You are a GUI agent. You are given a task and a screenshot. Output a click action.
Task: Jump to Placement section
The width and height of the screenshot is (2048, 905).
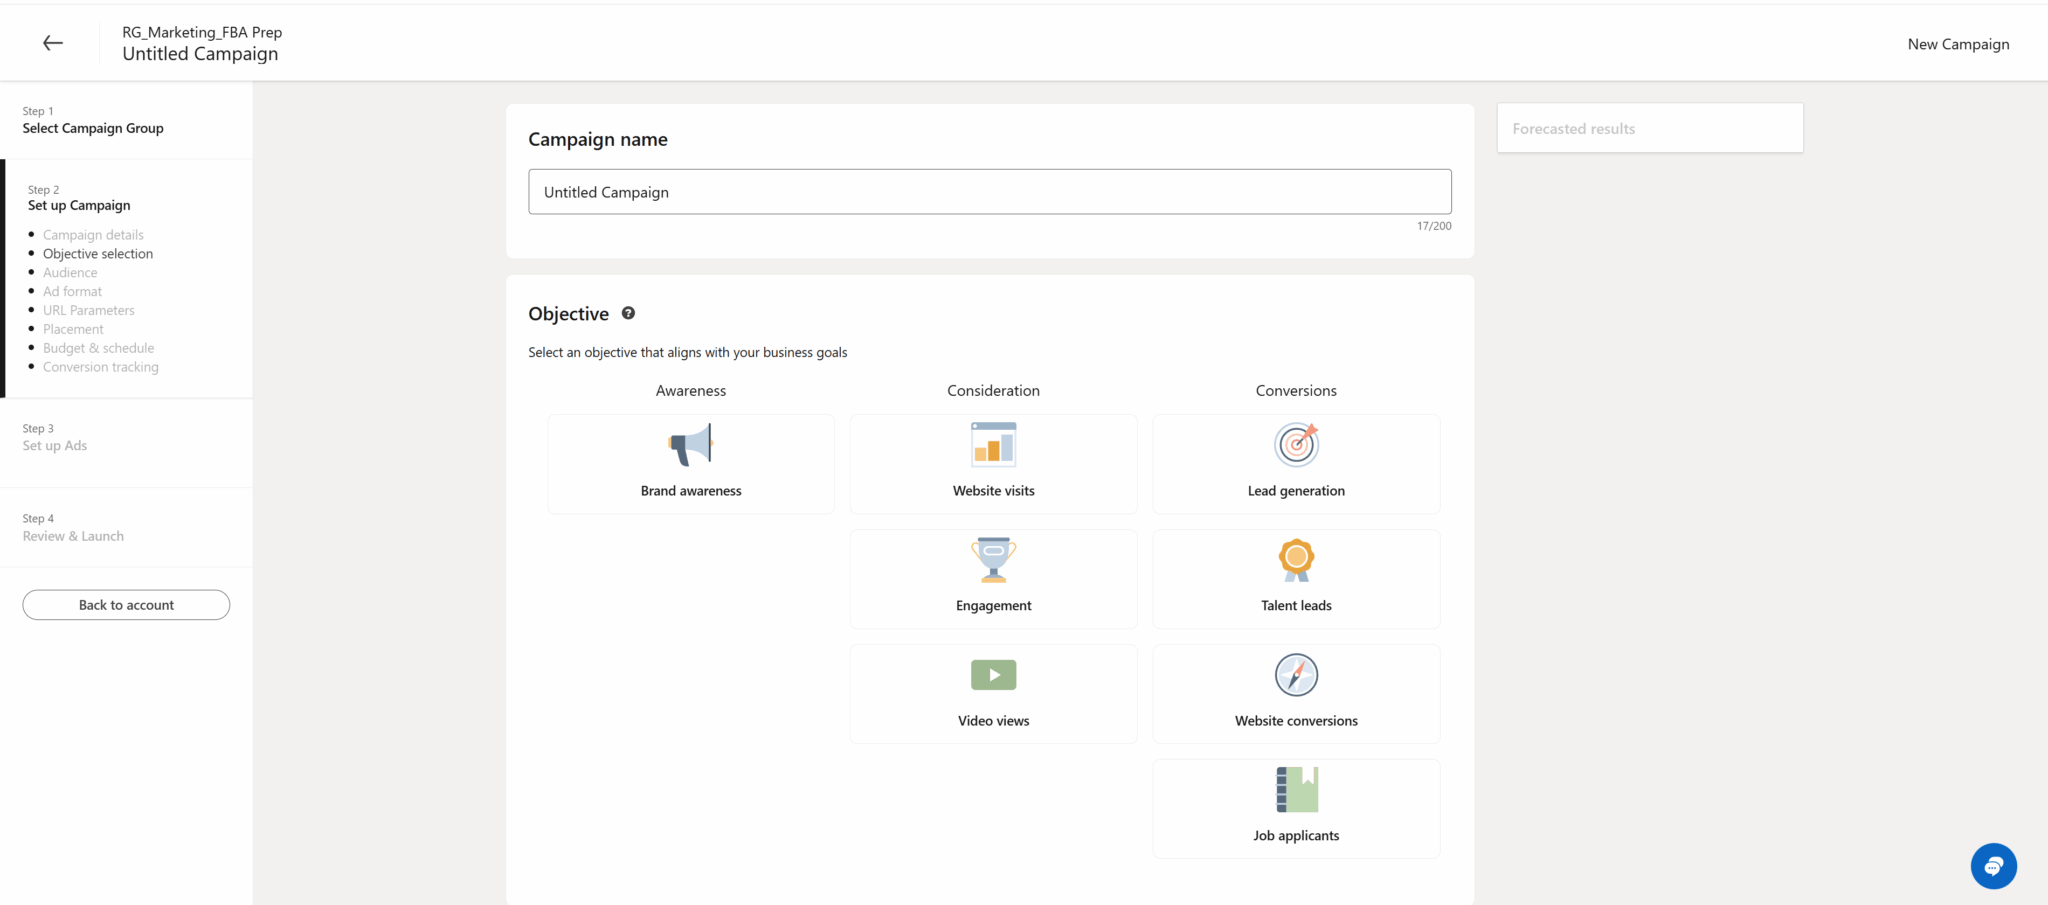point(73,330)
